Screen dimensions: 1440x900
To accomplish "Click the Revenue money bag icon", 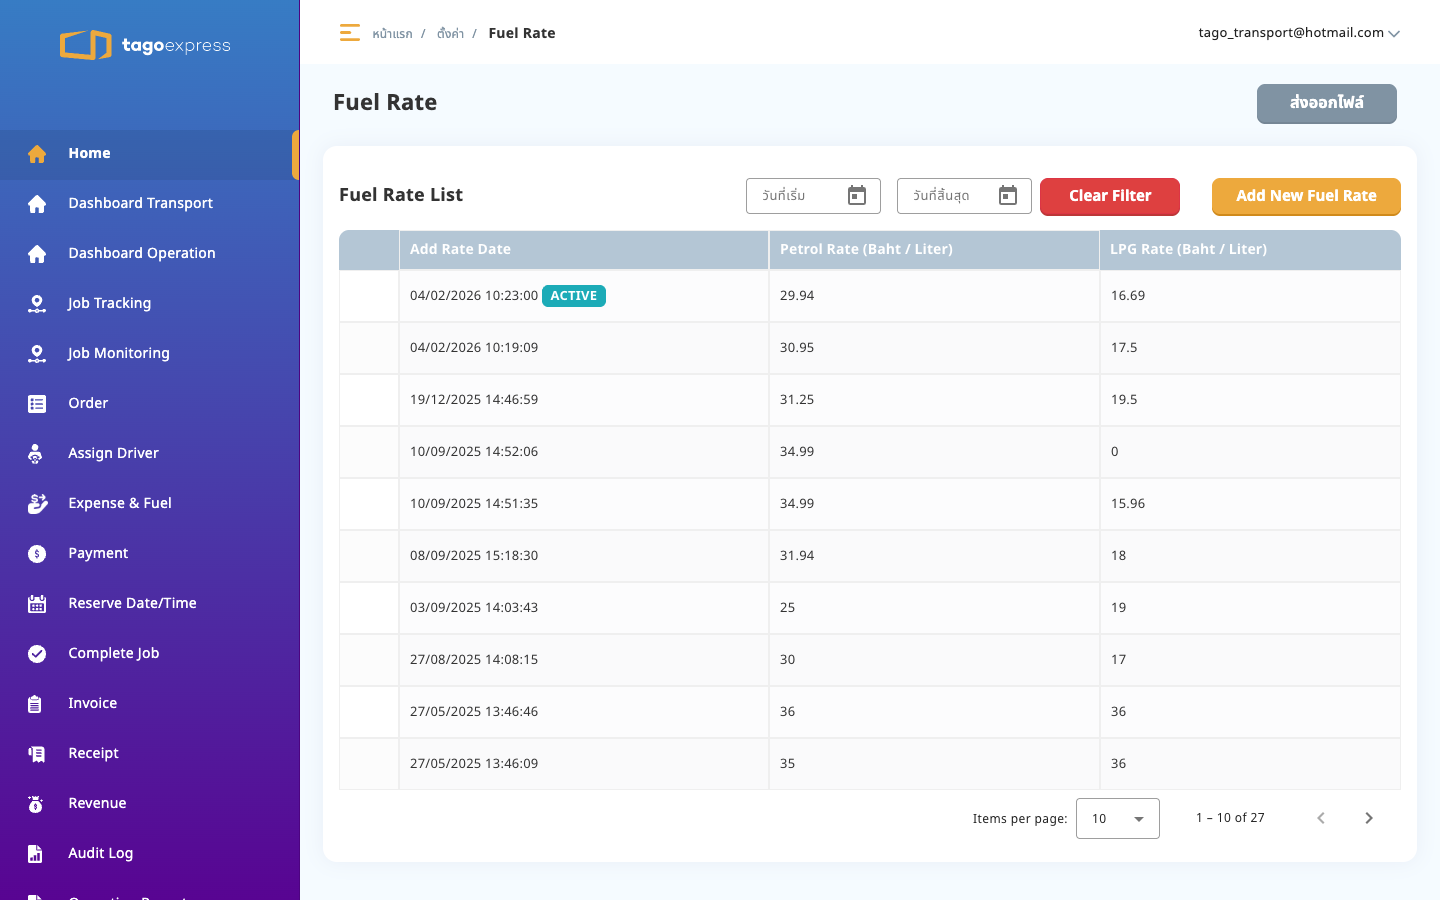I will pyautogui.click(x=36, y=804).
